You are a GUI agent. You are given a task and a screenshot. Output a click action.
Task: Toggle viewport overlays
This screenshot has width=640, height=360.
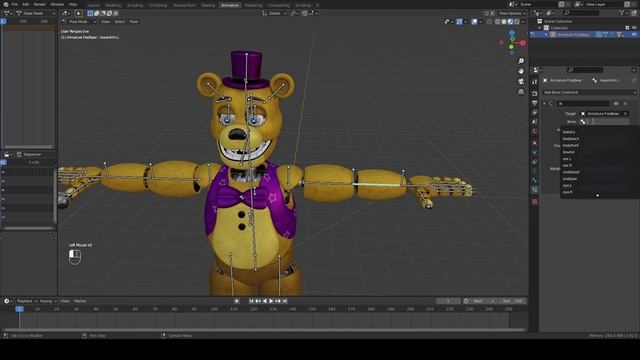pos(474,22)
